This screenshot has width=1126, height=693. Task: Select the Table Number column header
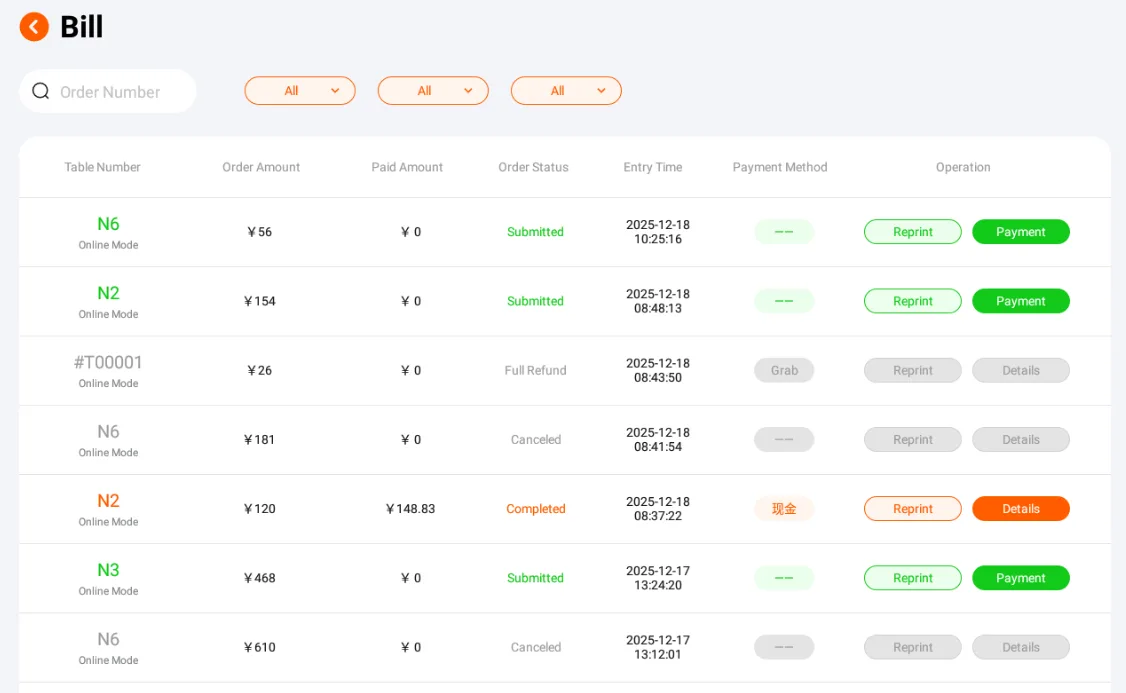coord(103,167)
